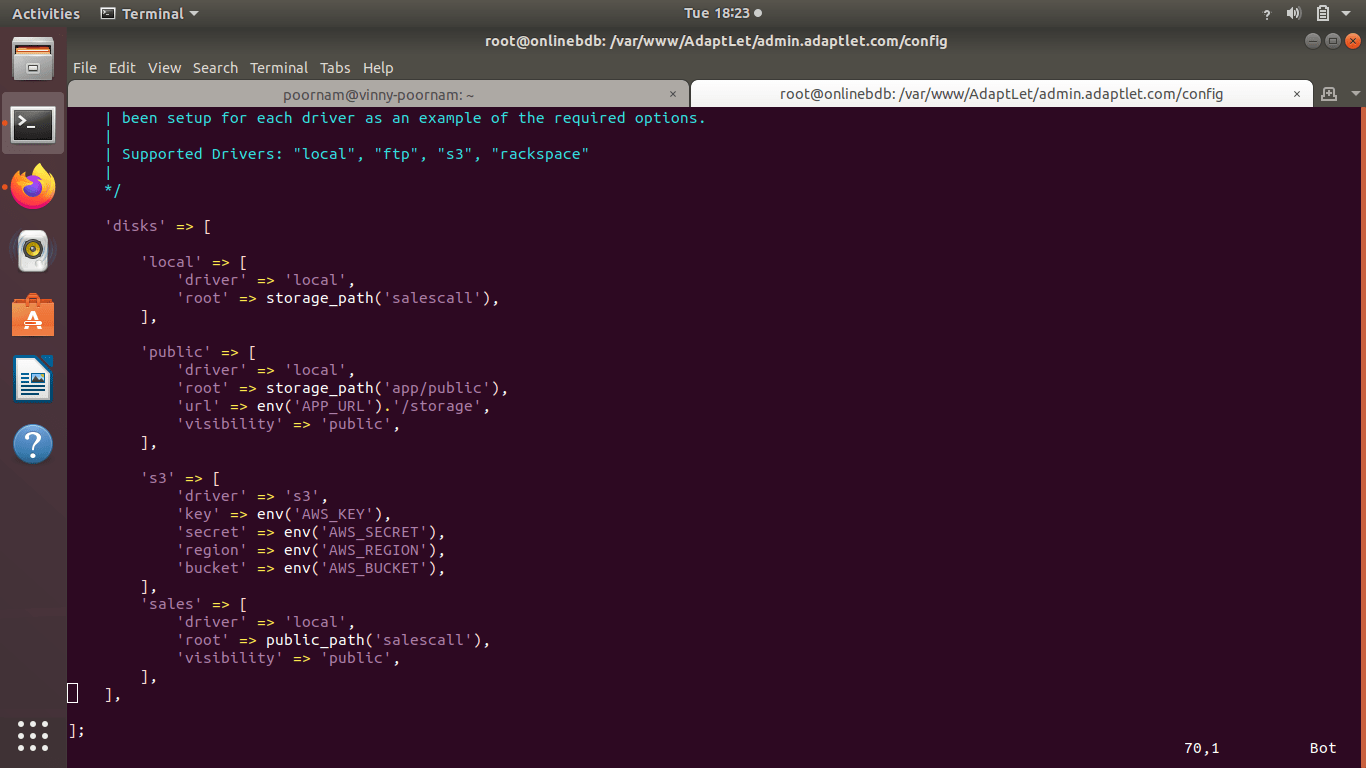Open the Help app from the dock
The image size is (1366, 768).
(33, 444)
